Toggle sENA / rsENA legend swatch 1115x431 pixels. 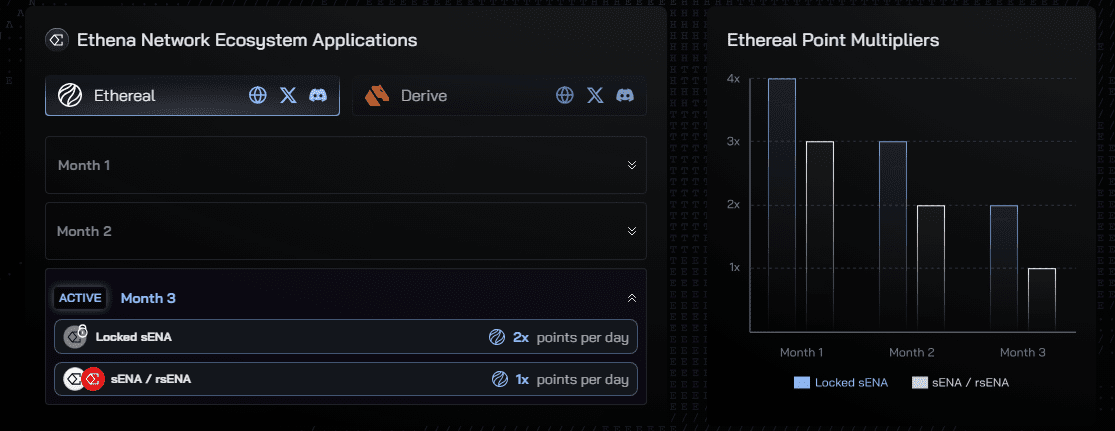coord(919,382)
